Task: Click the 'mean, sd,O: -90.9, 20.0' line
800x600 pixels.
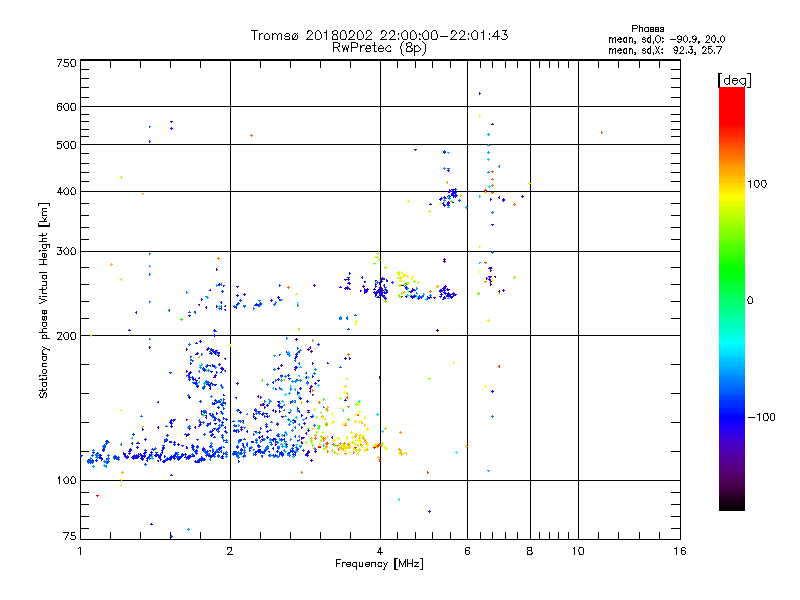Action: click(666, 39)
